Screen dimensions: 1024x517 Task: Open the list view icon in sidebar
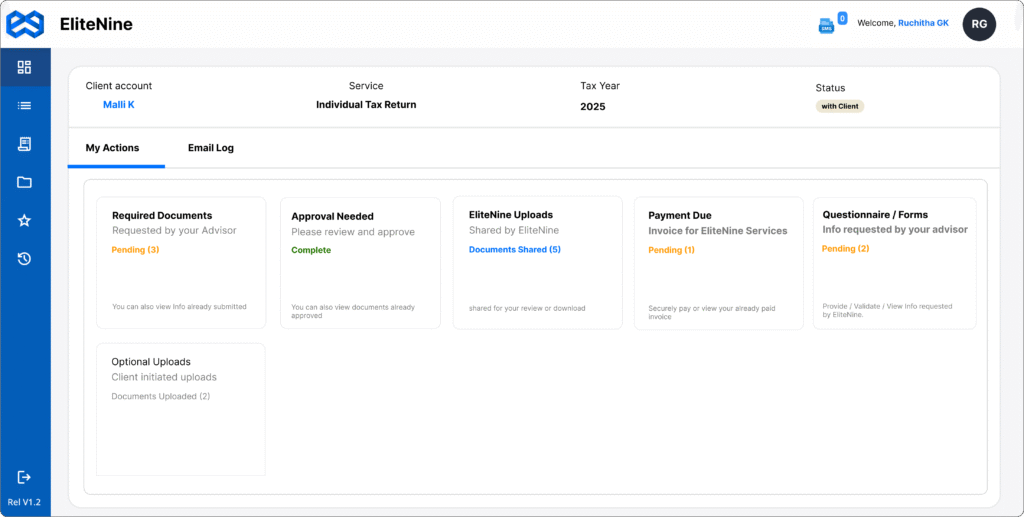click(x=25, y=106)
